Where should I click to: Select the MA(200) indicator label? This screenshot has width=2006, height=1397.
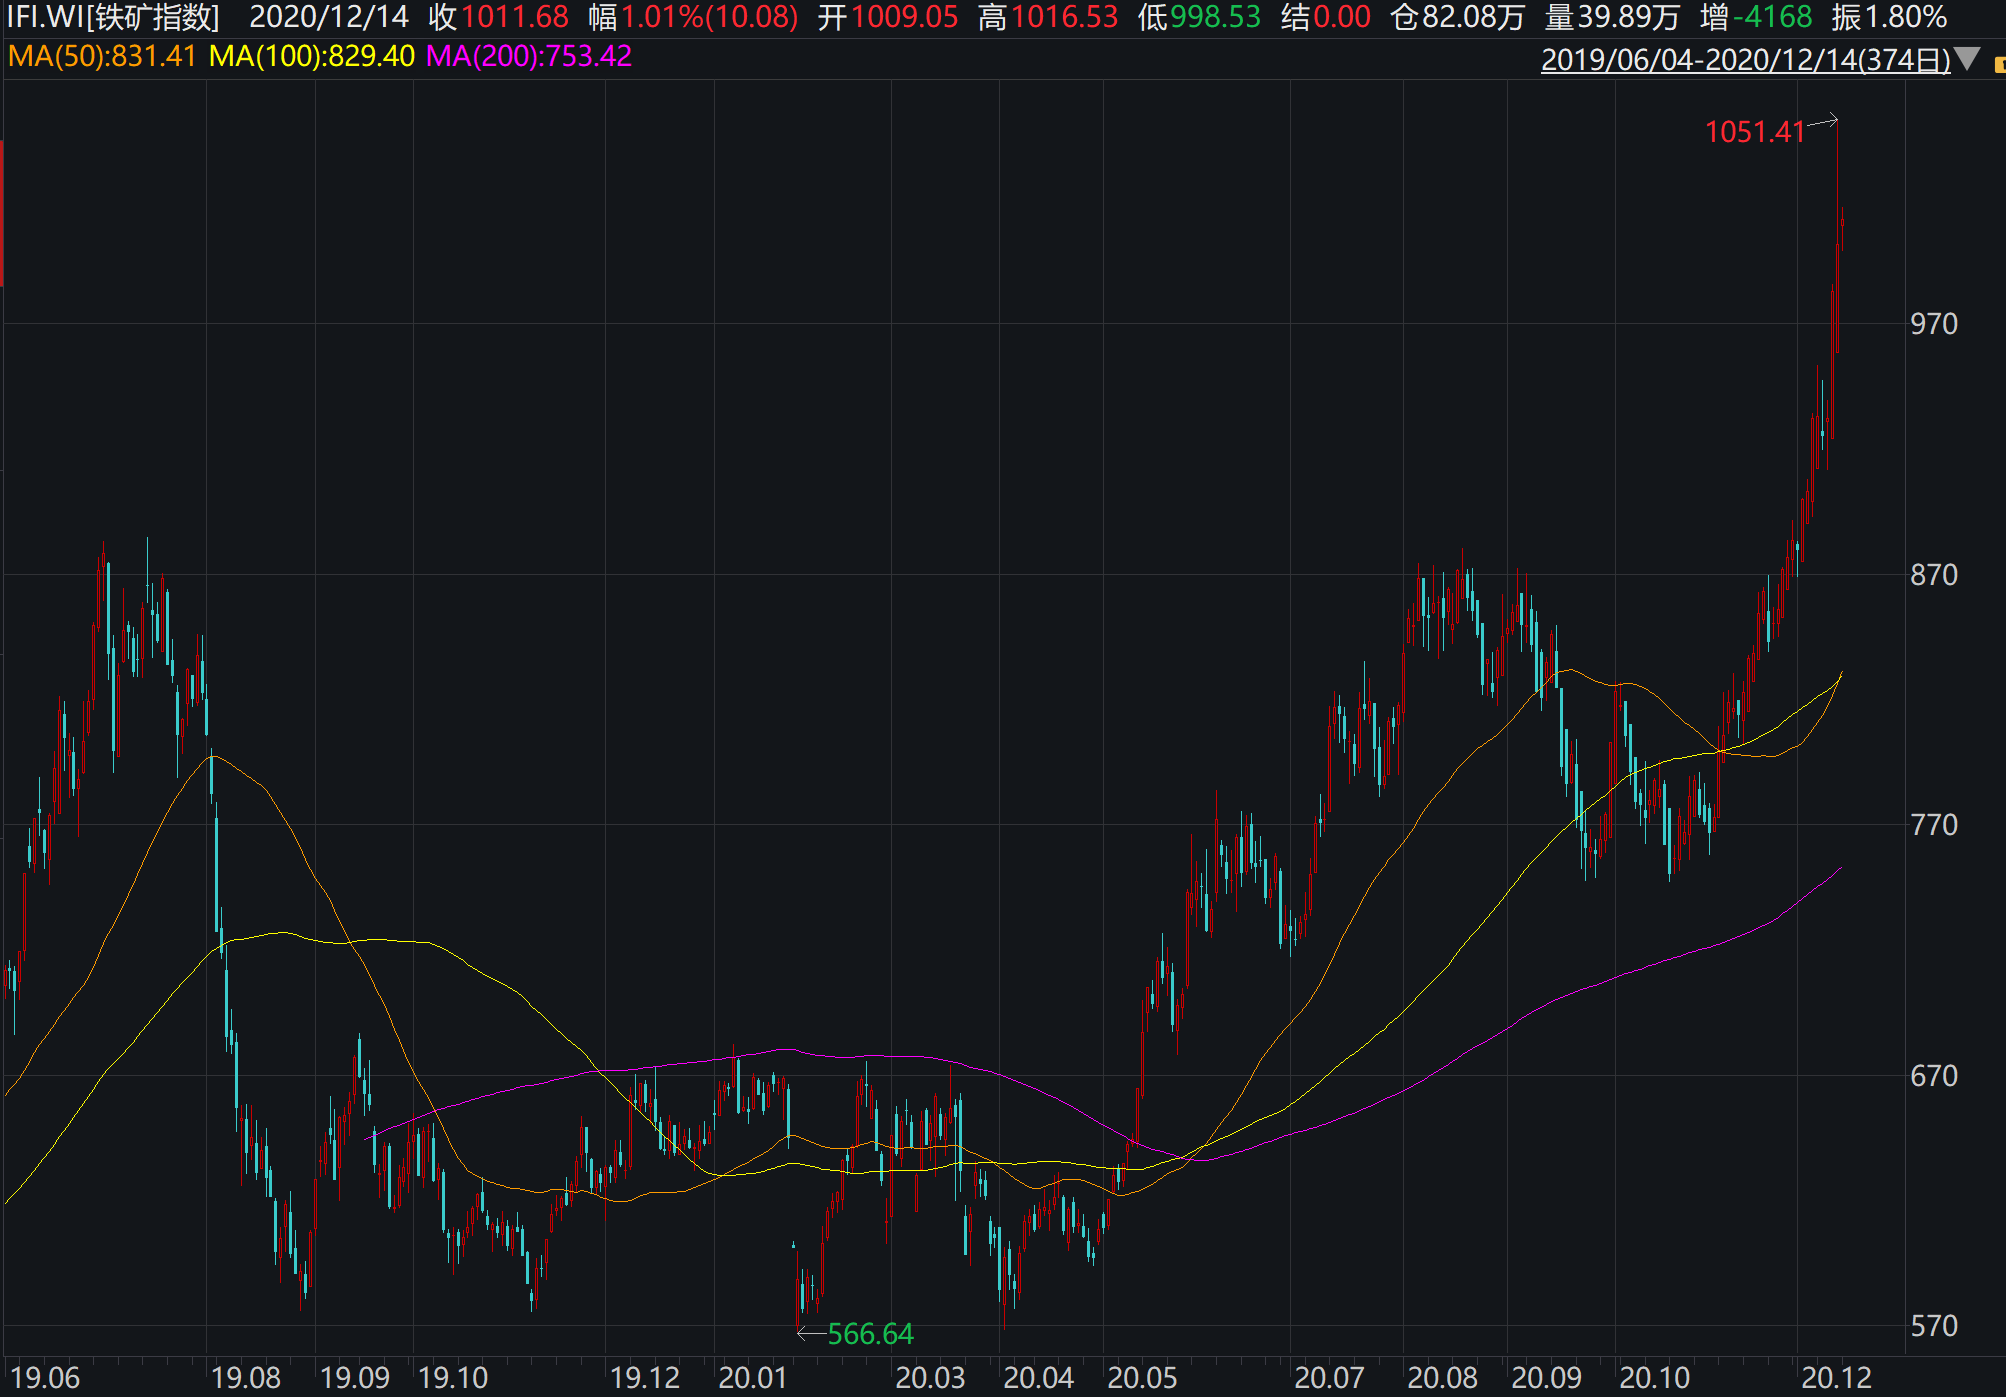pyautogui.click(x=528, y=56)
